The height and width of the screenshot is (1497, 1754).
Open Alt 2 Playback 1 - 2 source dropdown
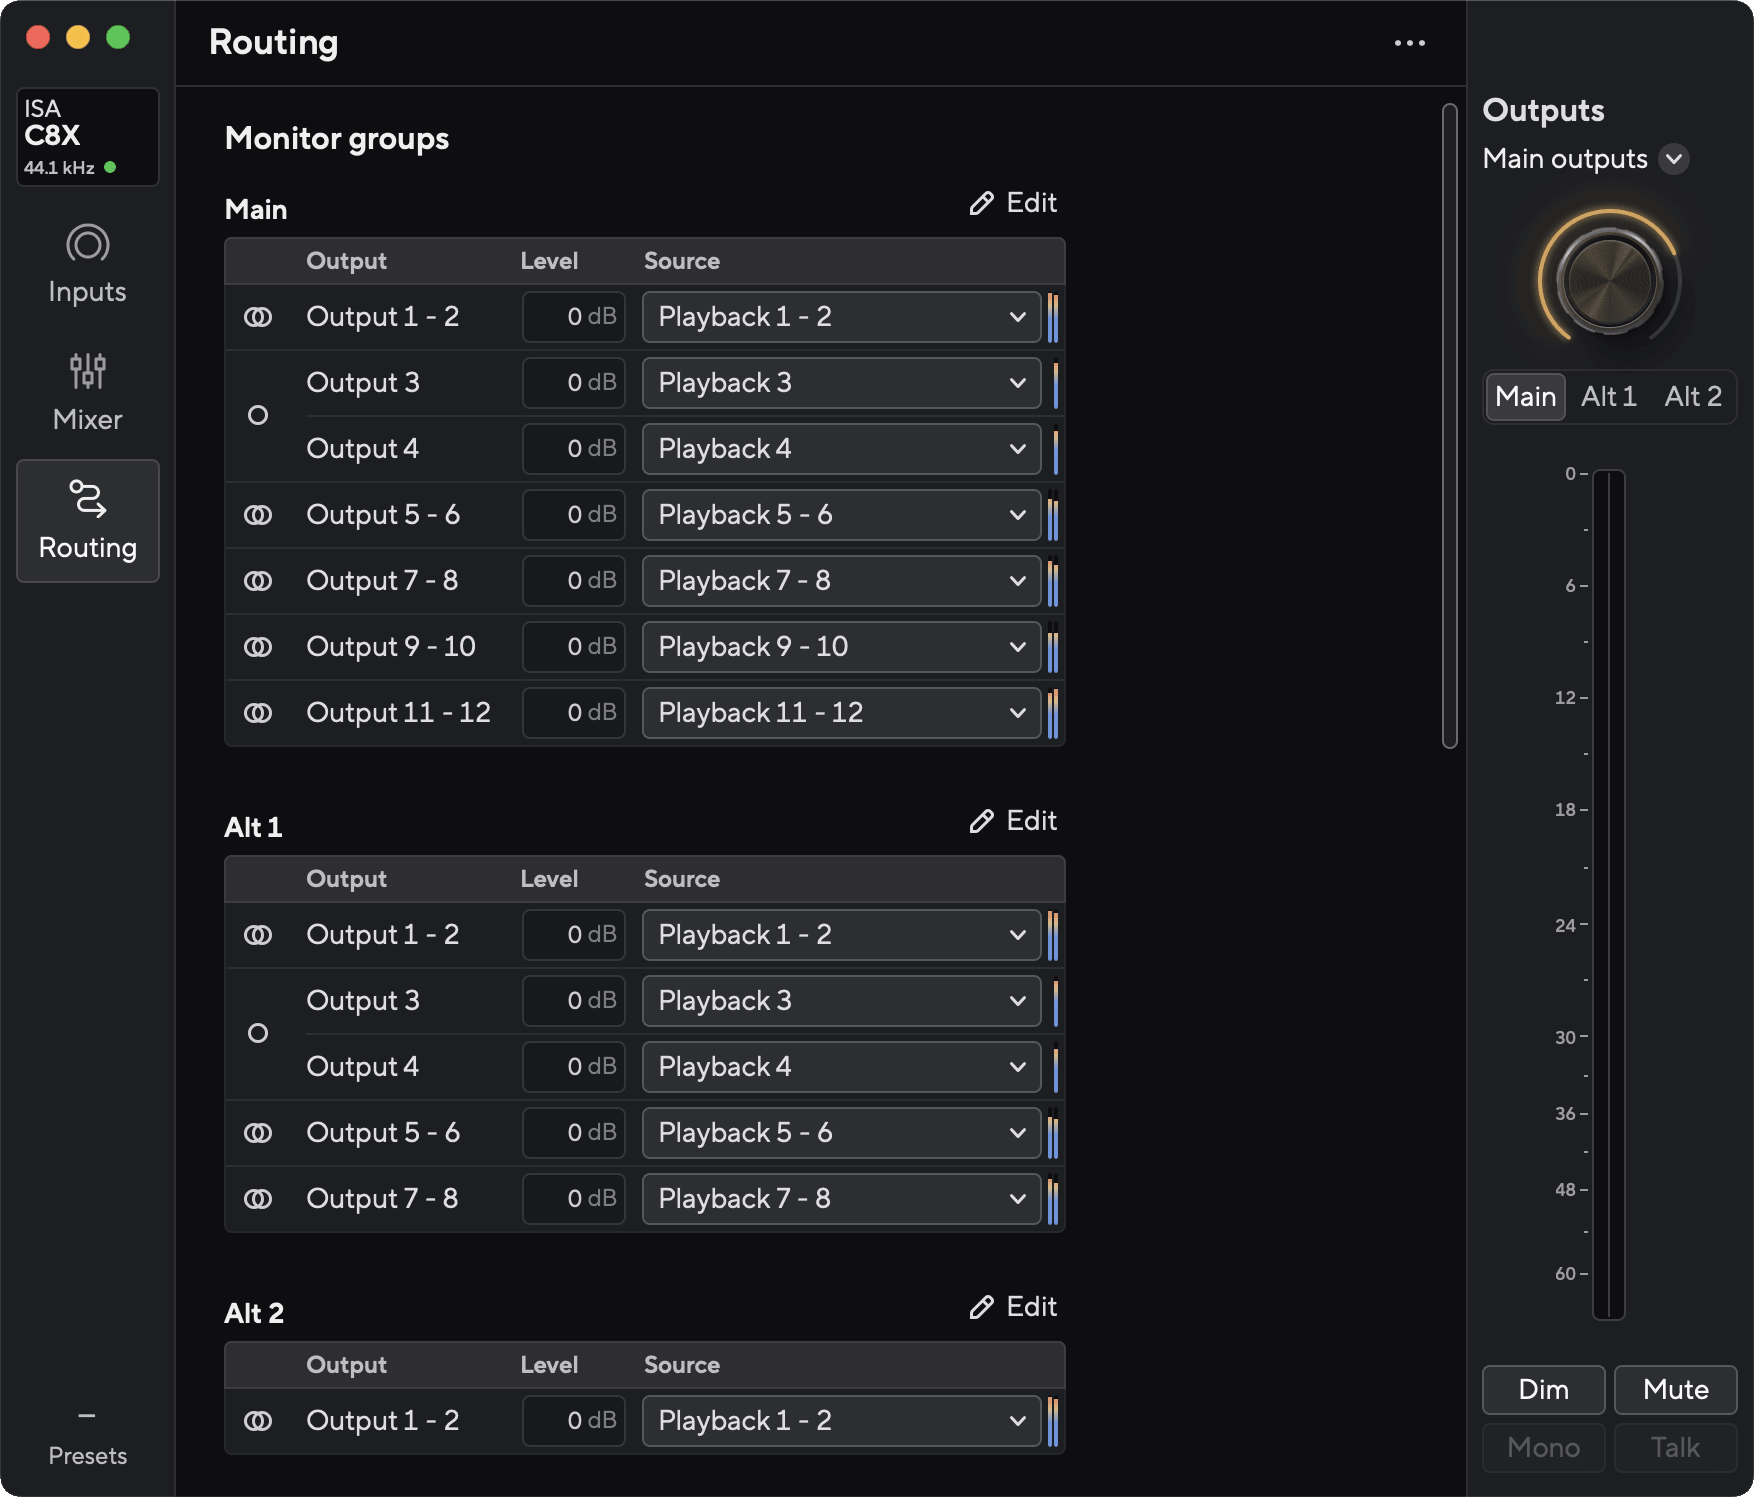click(x=841, y=1421)
